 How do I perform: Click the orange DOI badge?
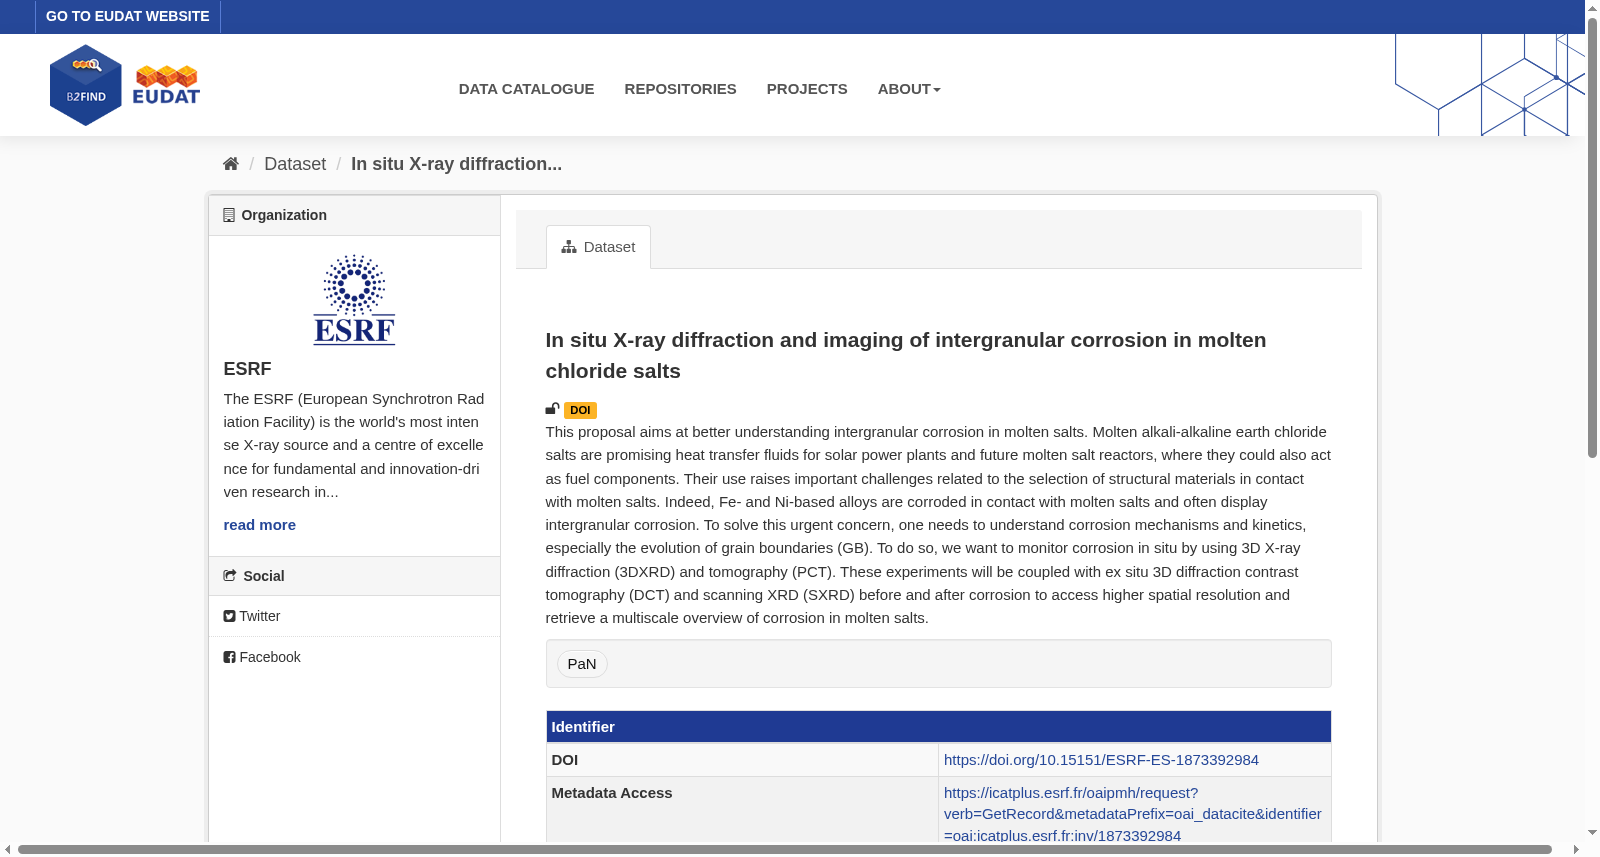[580, 410]
